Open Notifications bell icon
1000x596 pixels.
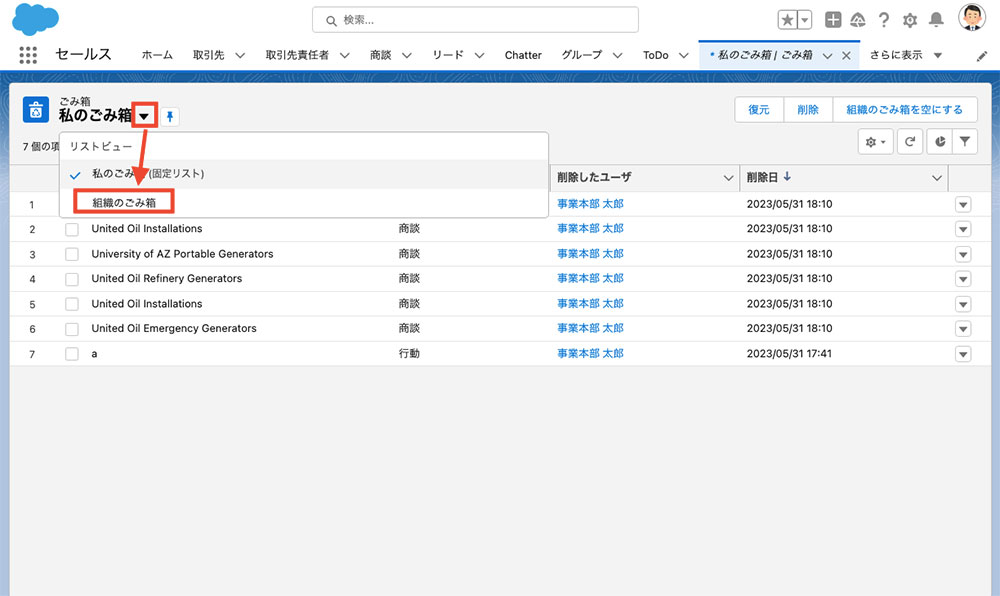point(936,20)
